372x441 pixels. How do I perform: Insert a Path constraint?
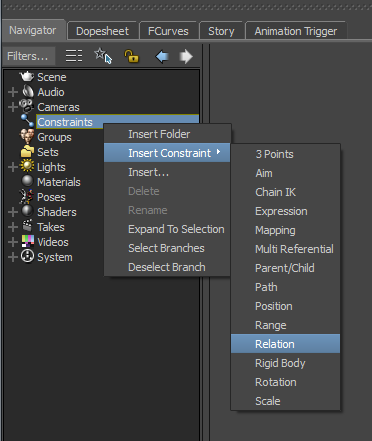click(x=286, y=287)
